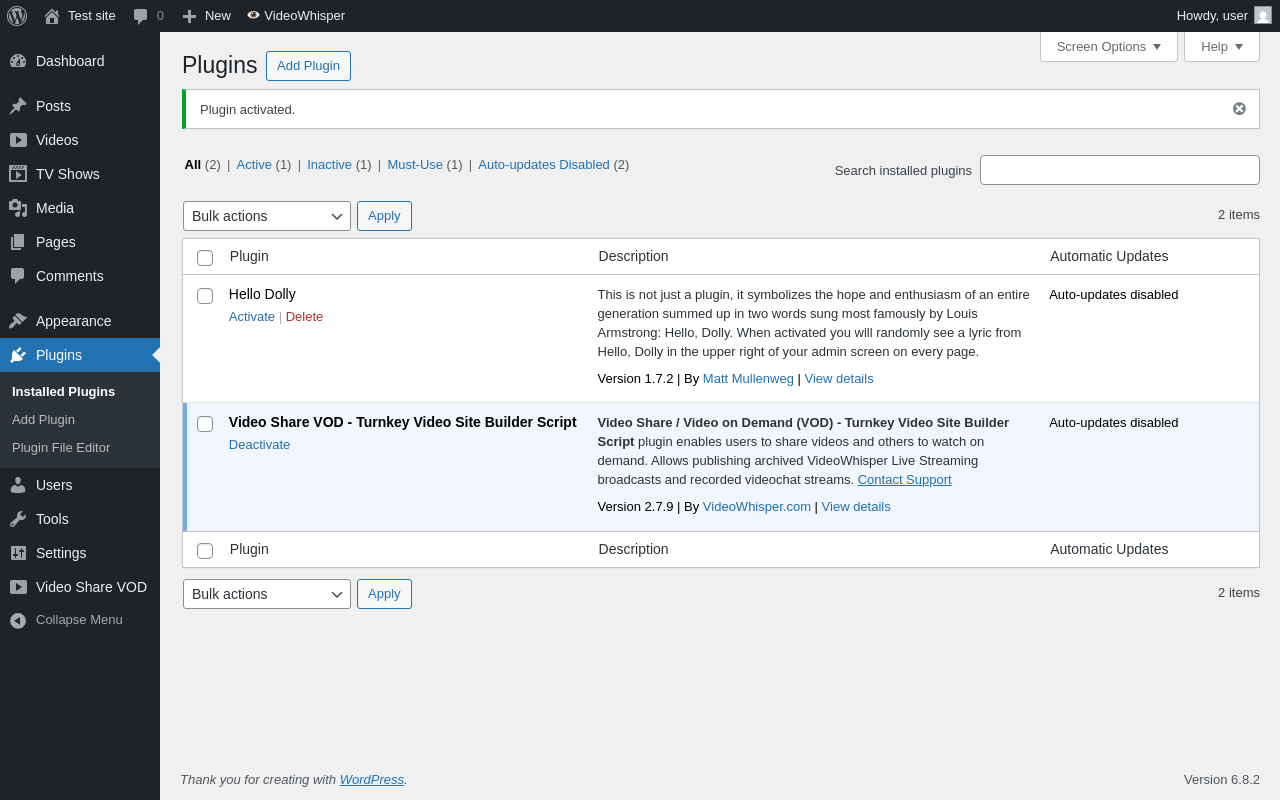Screen dimensions: 1280x800
Task: Dismiss the Plugin activated notice
Action: tap(1239, 109)
